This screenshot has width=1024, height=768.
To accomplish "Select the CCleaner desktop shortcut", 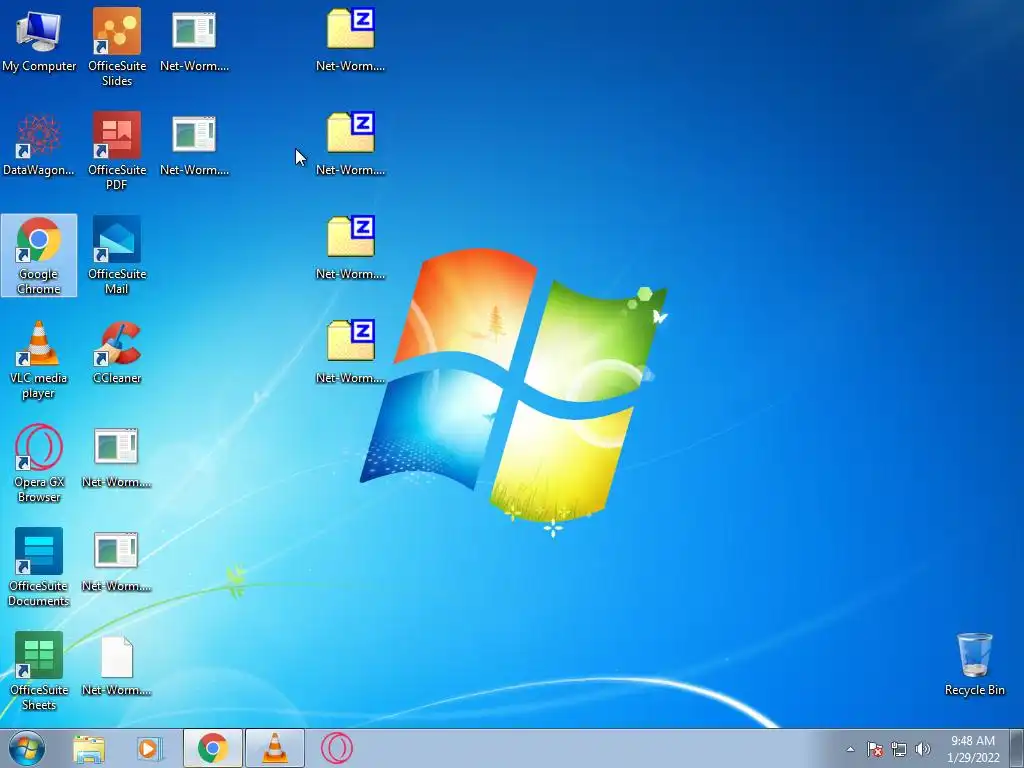I will point(117,353).
